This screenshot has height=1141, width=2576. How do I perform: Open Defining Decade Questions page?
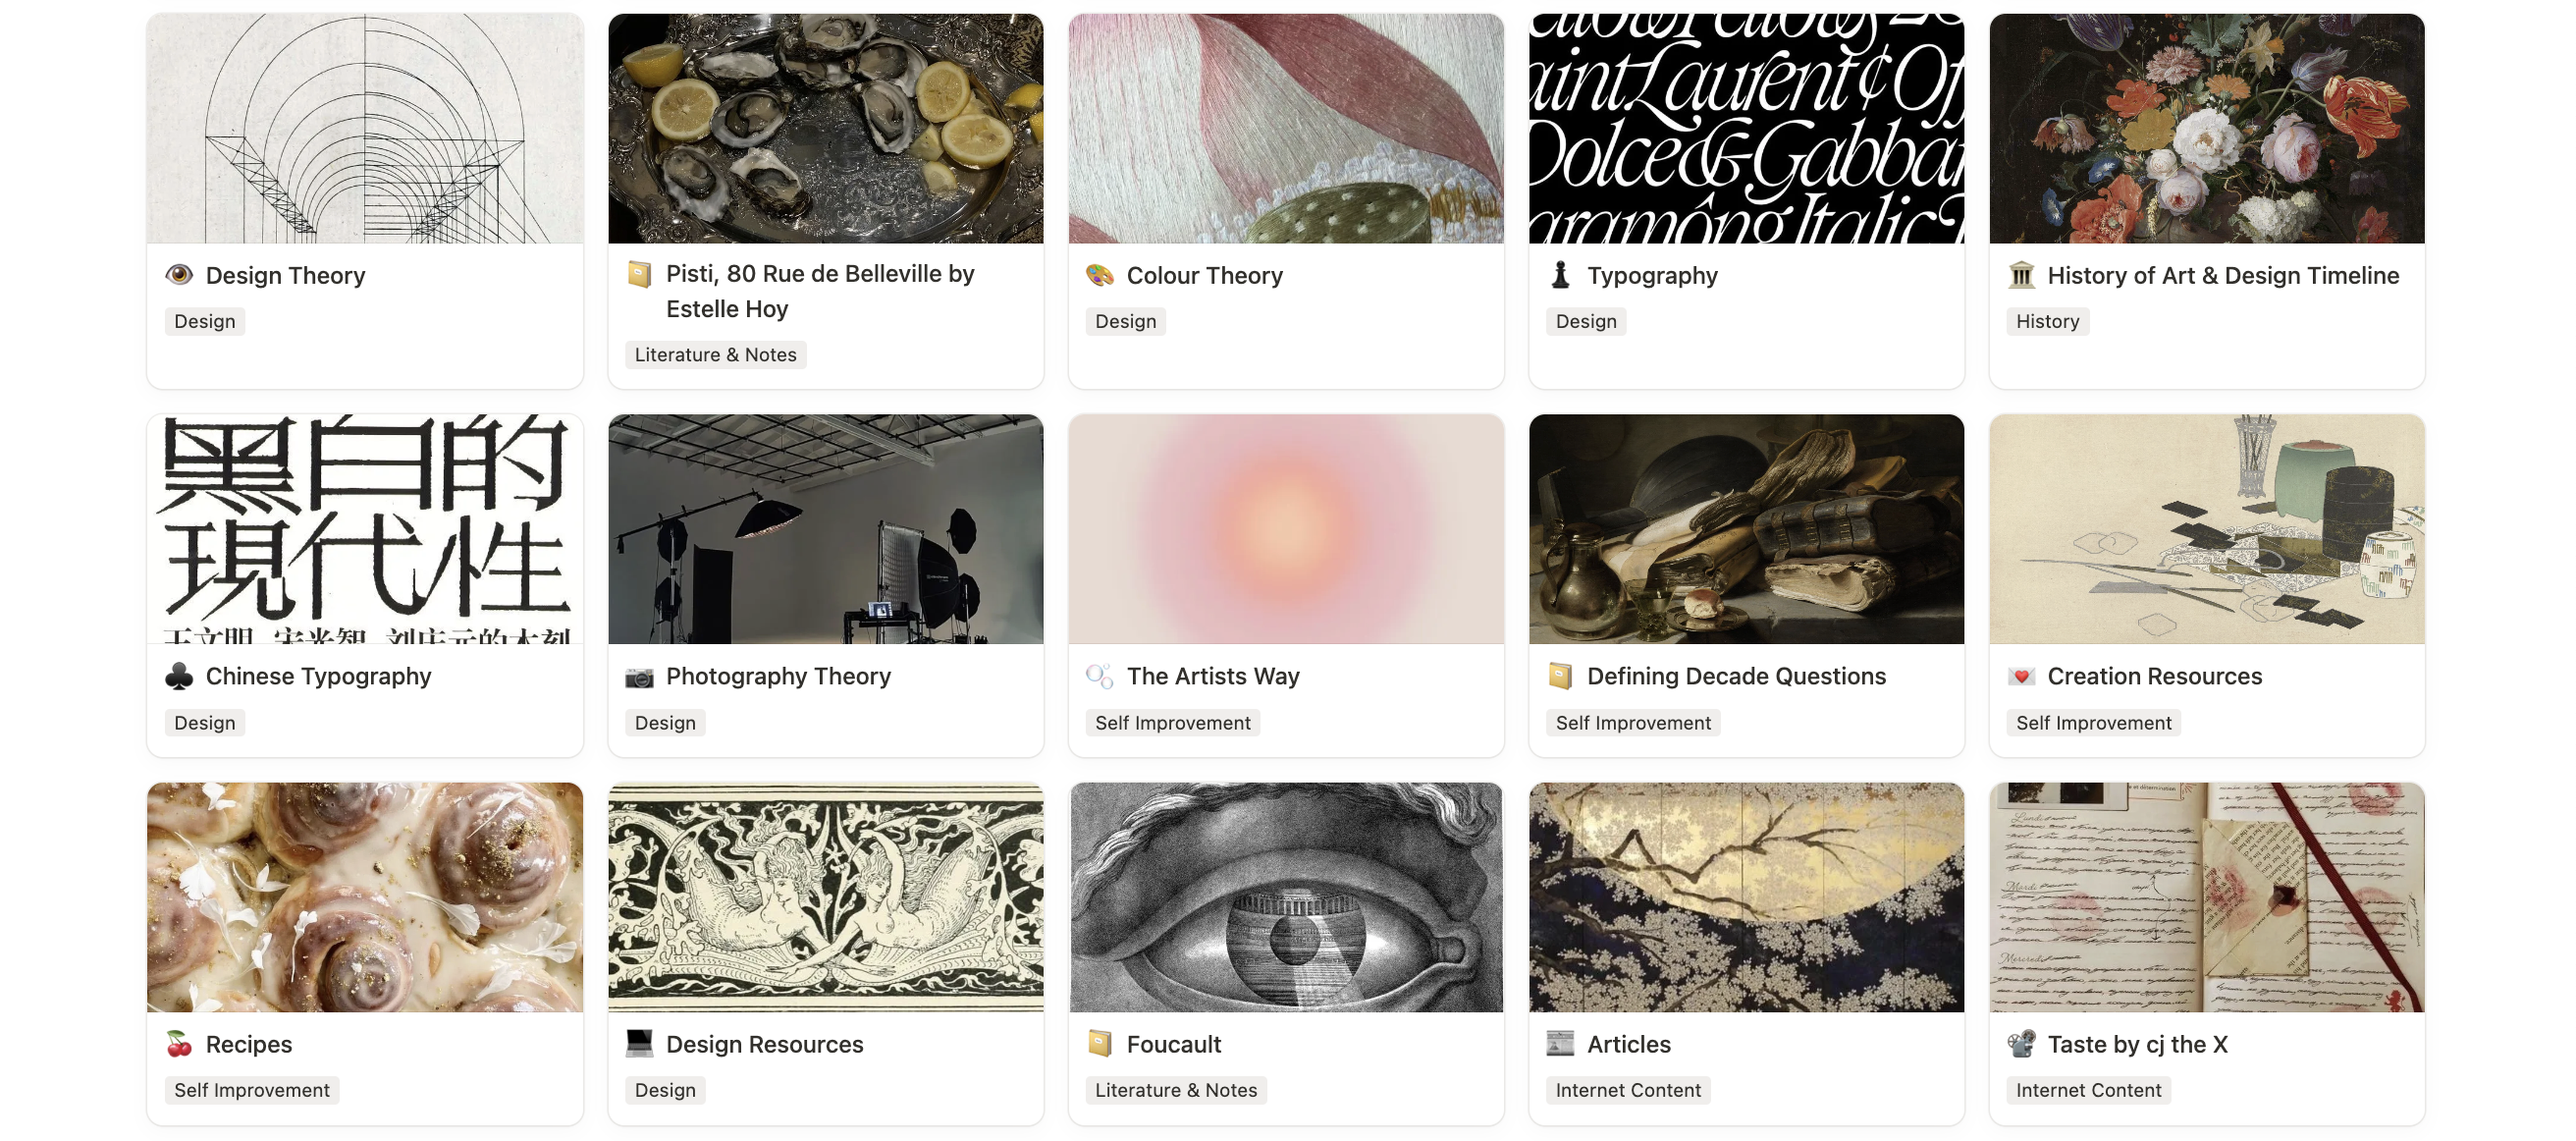tap(1736, 676)
